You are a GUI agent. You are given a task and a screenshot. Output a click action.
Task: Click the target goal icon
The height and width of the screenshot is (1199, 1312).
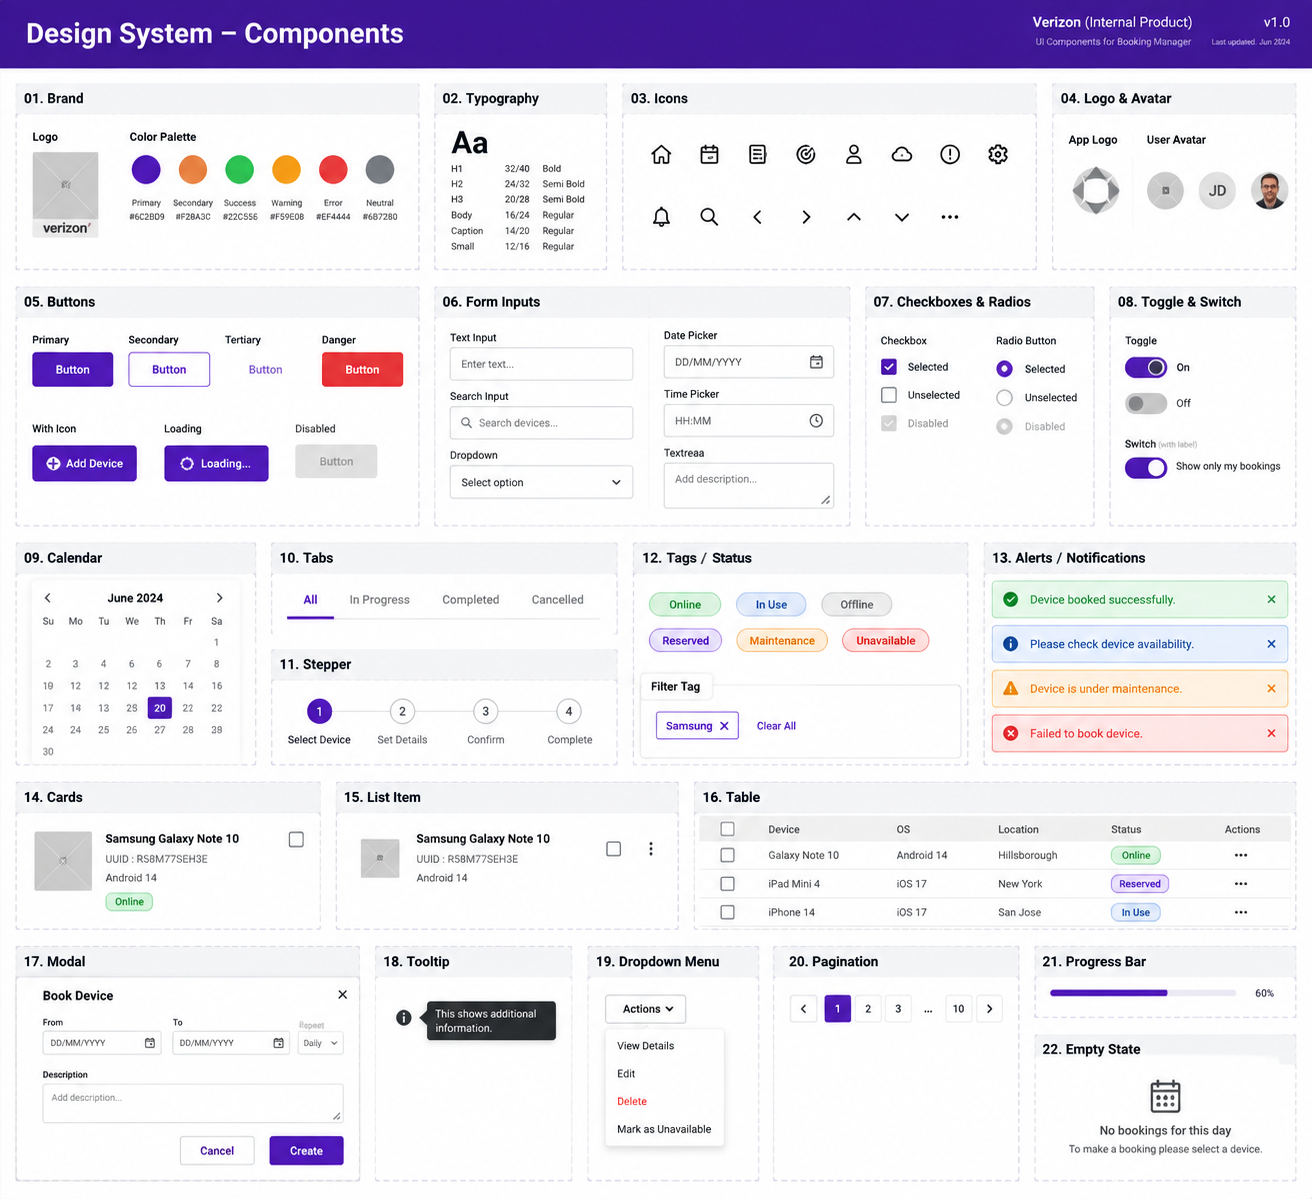[806, 154]
